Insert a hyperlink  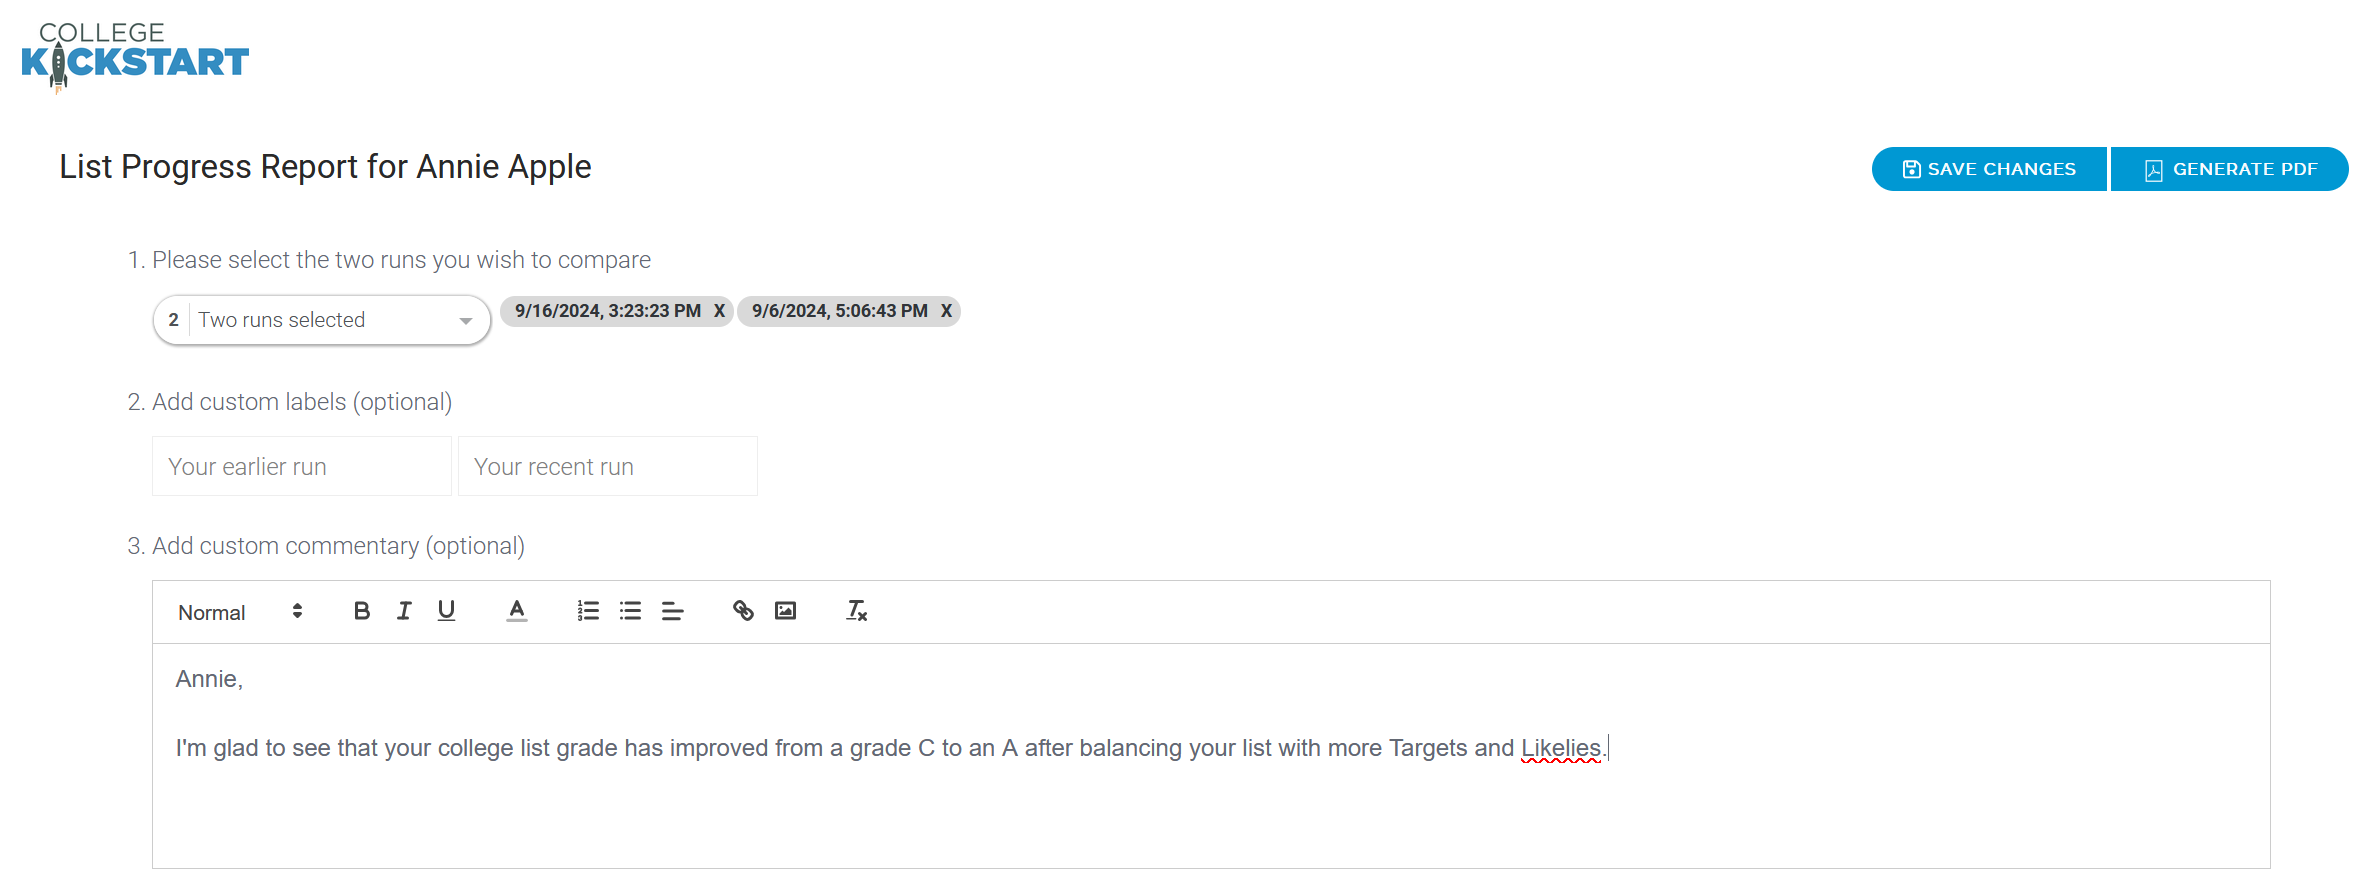click(743, 611)
